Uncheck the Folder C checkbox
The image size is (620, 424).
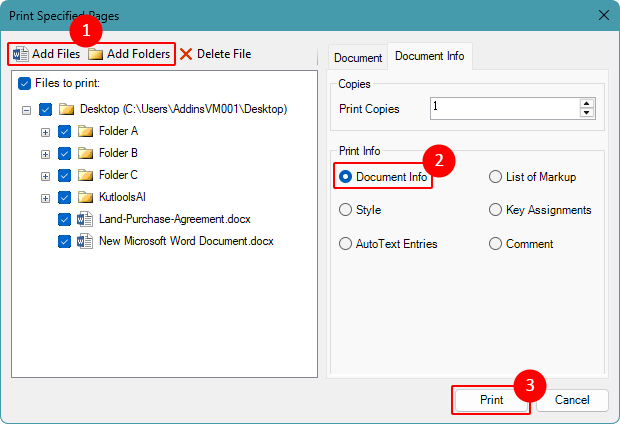64,175
